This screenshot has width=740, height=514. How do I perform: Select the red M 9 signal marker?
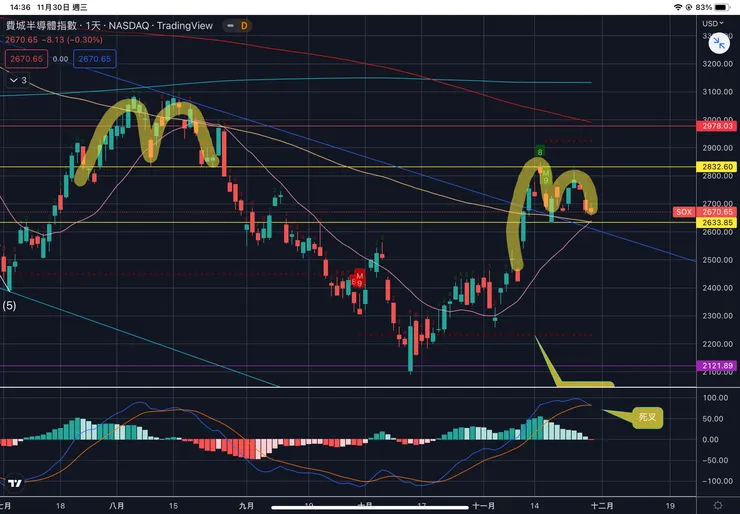click(x=360, y=279)
